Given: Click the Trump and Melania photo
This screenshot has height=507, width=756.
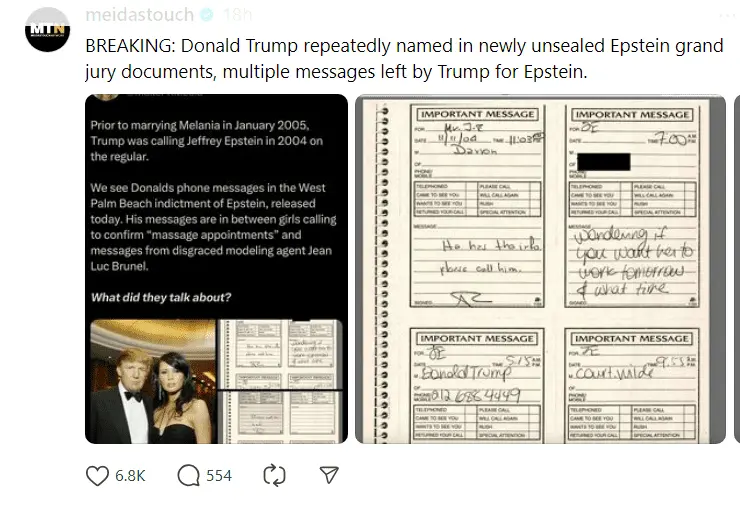Looking at the screenshot, I should [153, 381].
